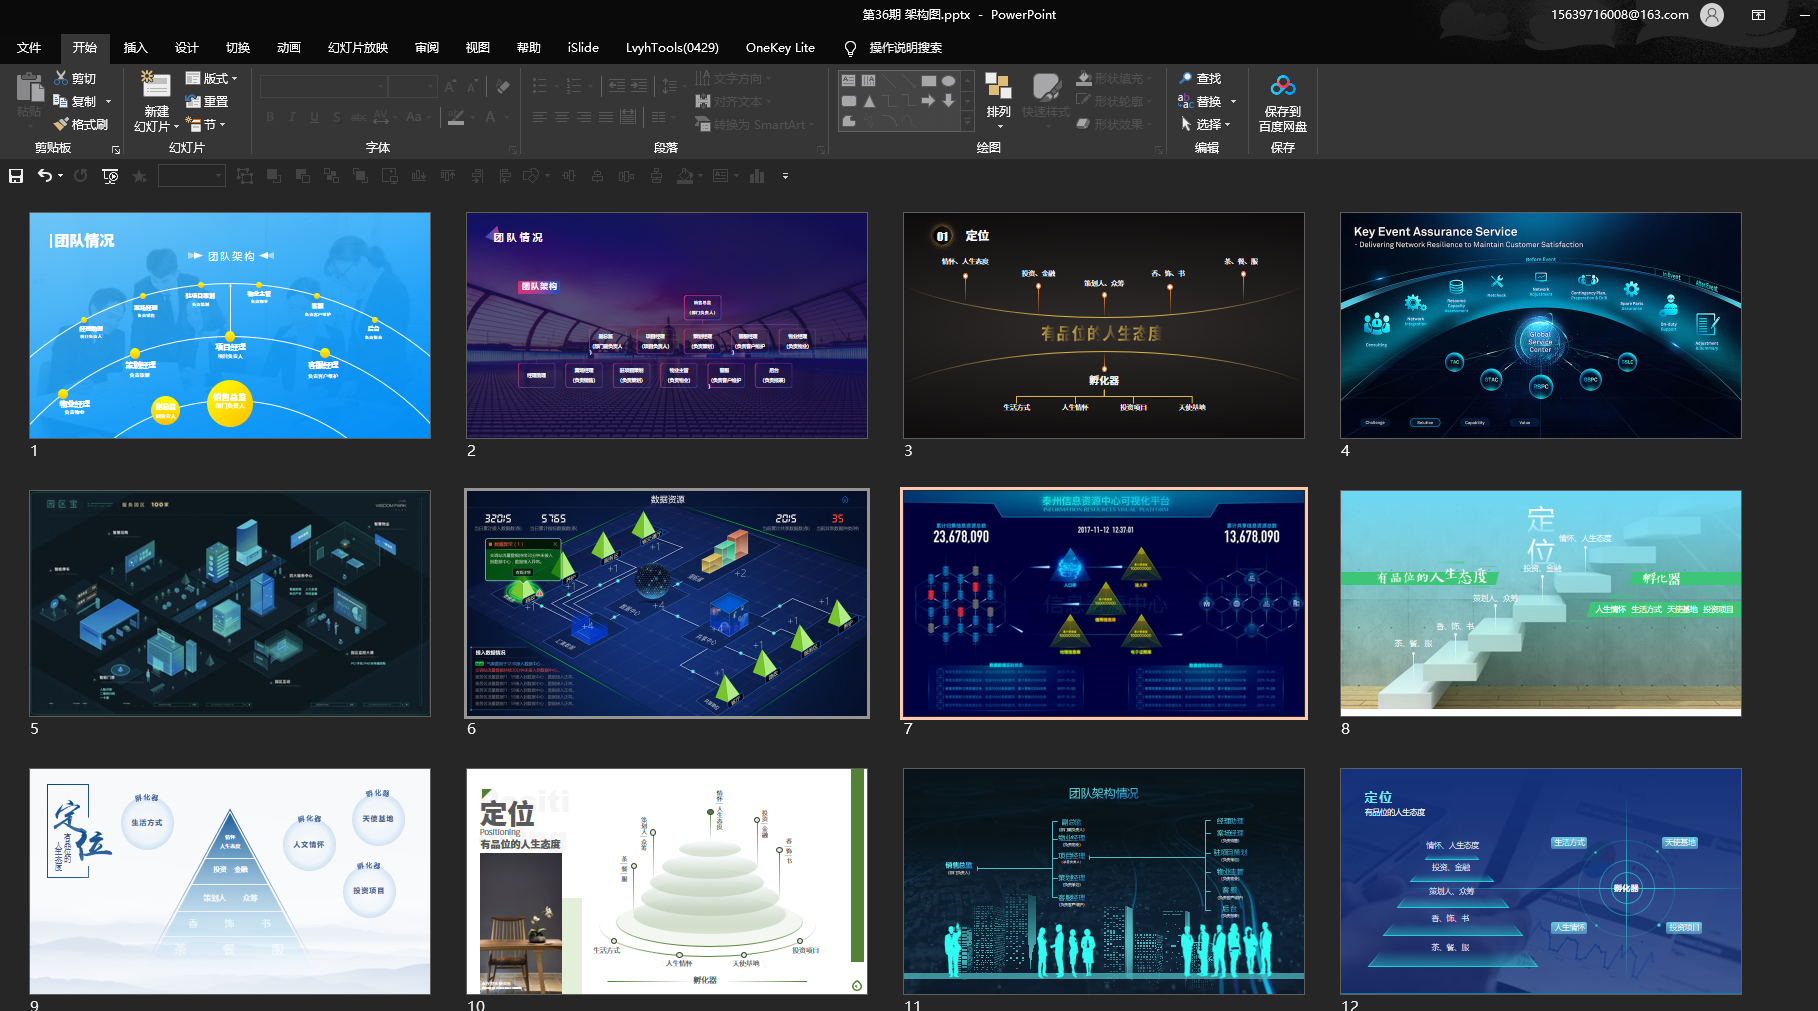The width and height of the screenshot is (1818, 1011).
Task: Click Save to Baidu Netdisk (保存到百度网盘)
Action: (x=1283, y=104)
